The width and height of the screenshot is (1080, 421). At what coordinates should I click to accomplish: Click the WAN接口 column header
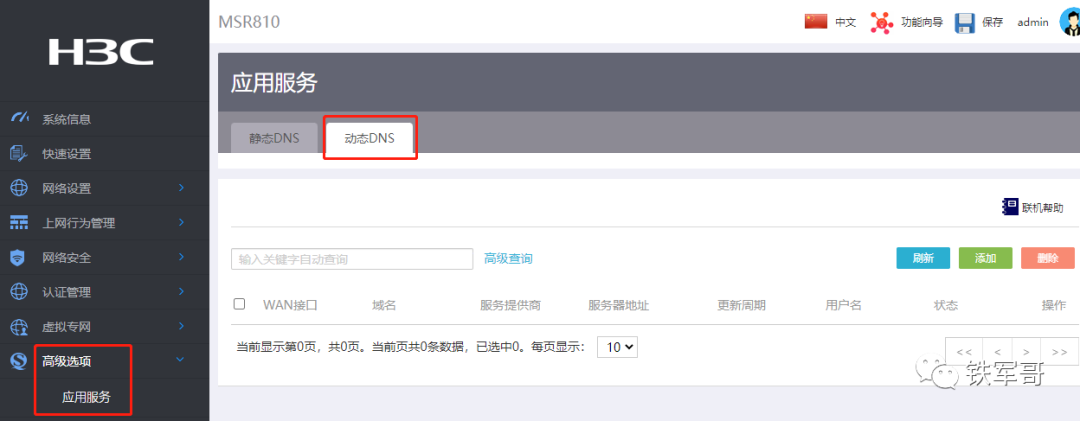click(x=290, y=305)
